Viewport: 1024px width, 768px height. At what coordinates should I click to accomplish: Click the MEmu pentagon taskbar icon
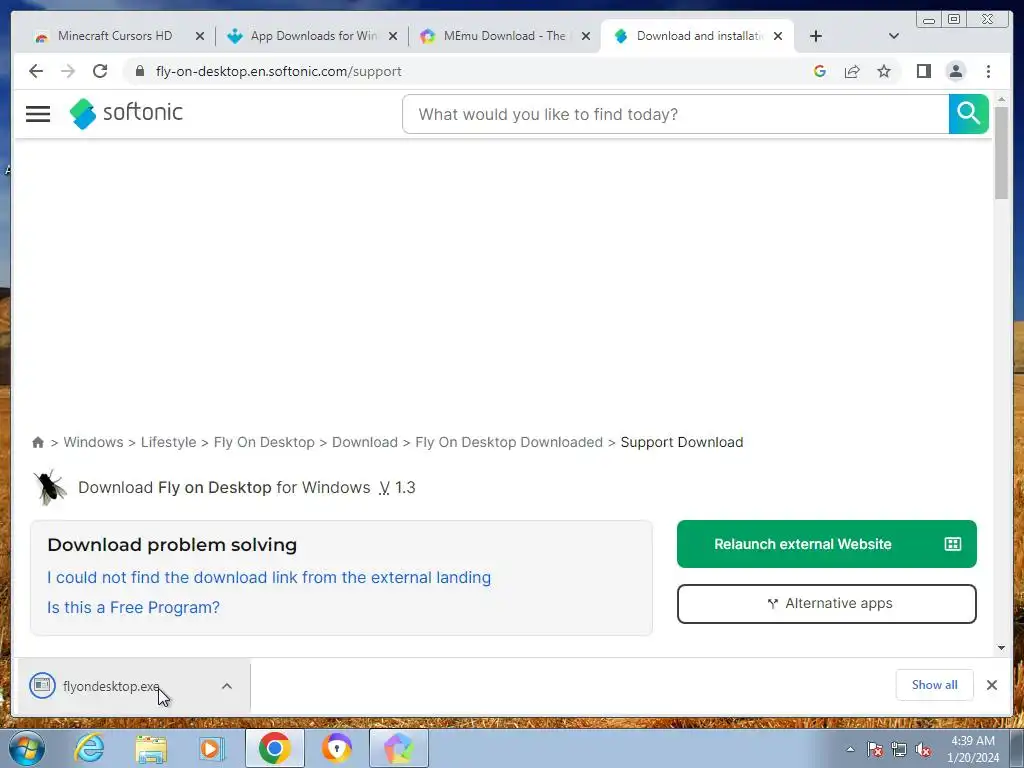pyautogui.click(x=398, y=748)
